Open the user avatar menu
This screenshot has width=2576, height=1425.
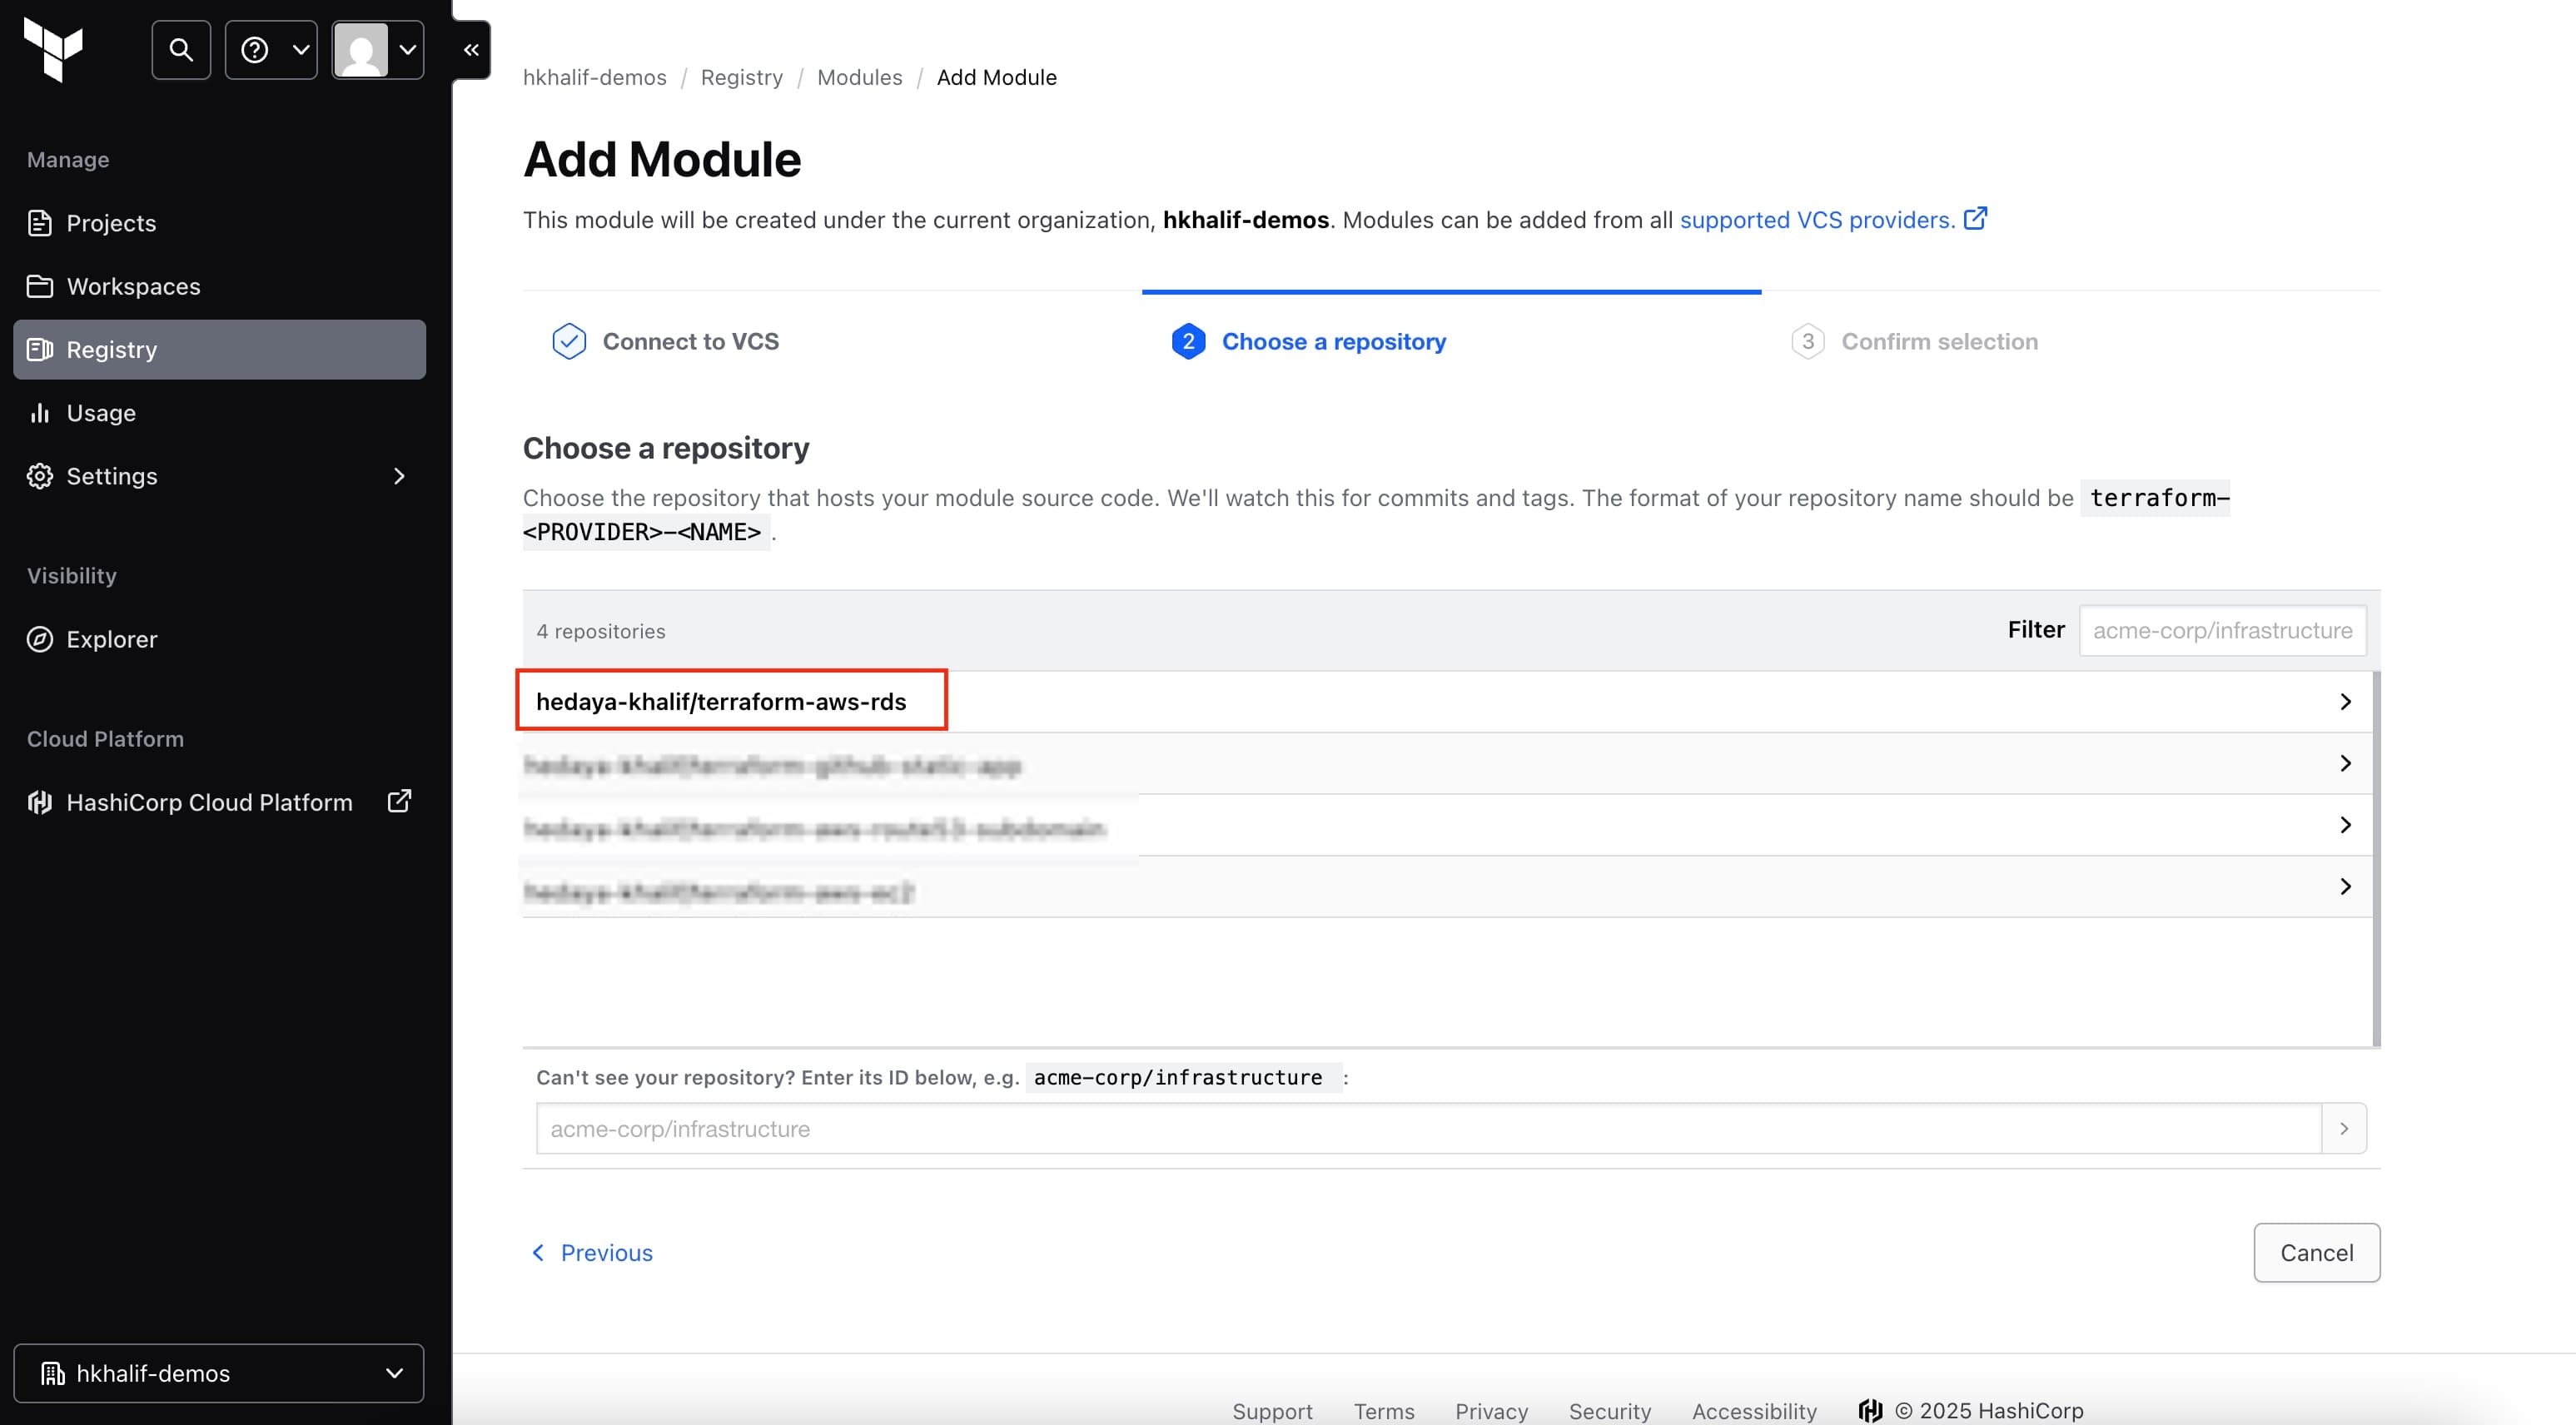377,49
